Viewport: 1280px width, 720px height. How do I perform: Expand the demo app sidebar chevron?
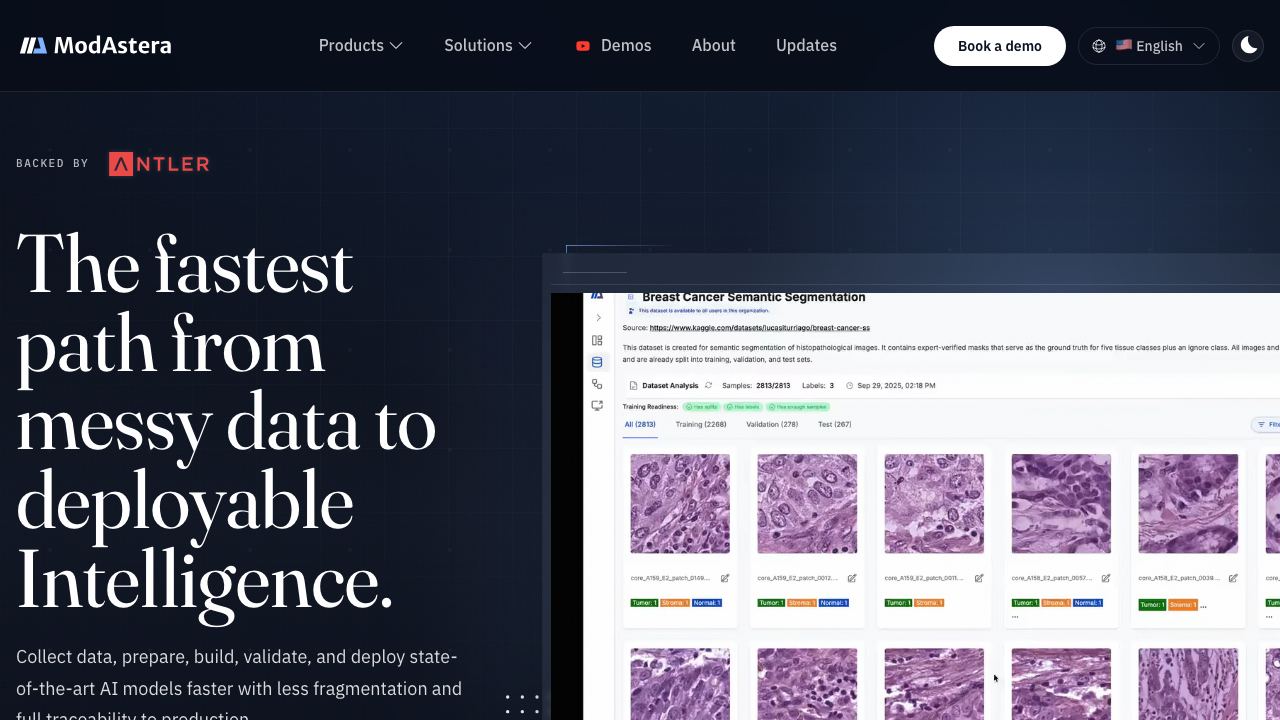coord(598,318)
